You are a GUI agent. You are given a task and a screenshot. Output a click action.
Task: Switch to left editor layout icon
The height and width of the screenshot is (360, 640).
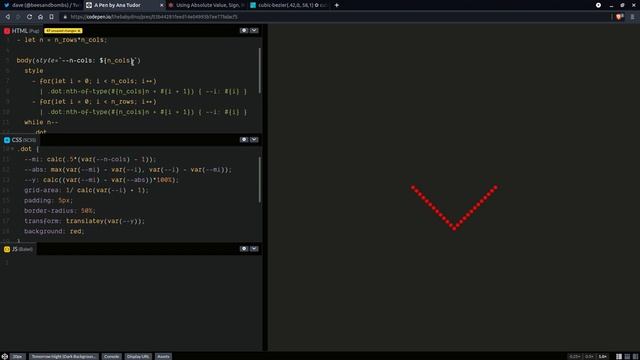click(x=619, y=356)
